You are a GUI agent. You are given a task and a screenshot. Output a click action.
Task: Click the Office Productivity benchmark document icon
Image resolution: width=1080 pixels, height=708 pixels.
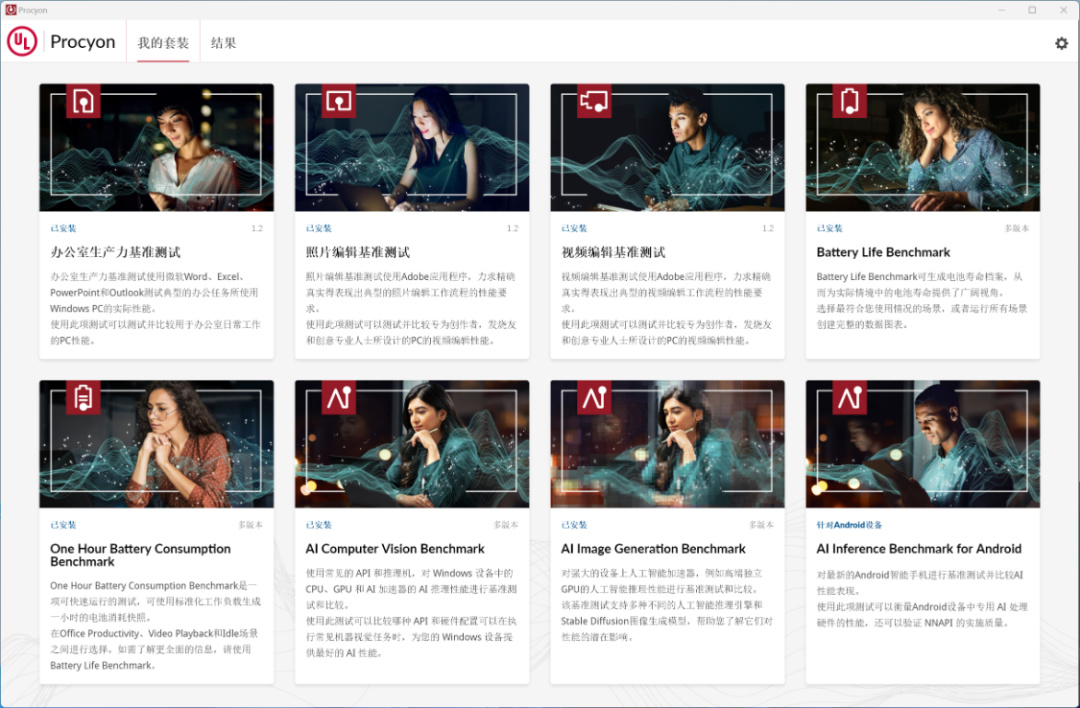coord(83,101)
